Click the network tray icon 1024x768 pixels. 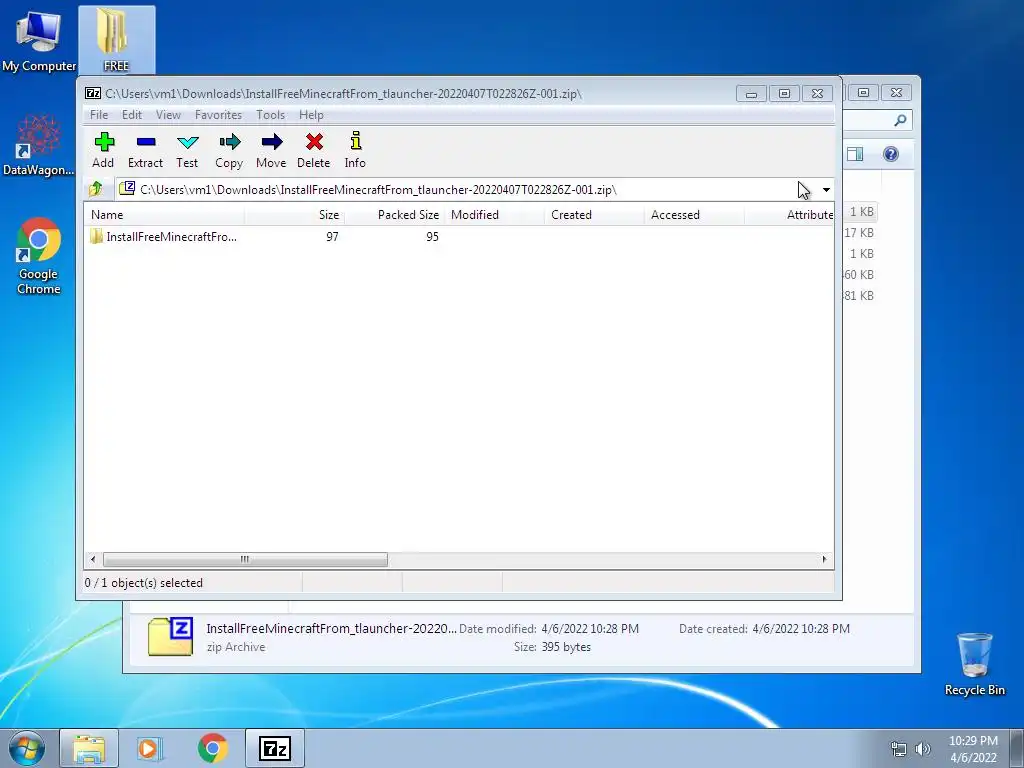899,749
